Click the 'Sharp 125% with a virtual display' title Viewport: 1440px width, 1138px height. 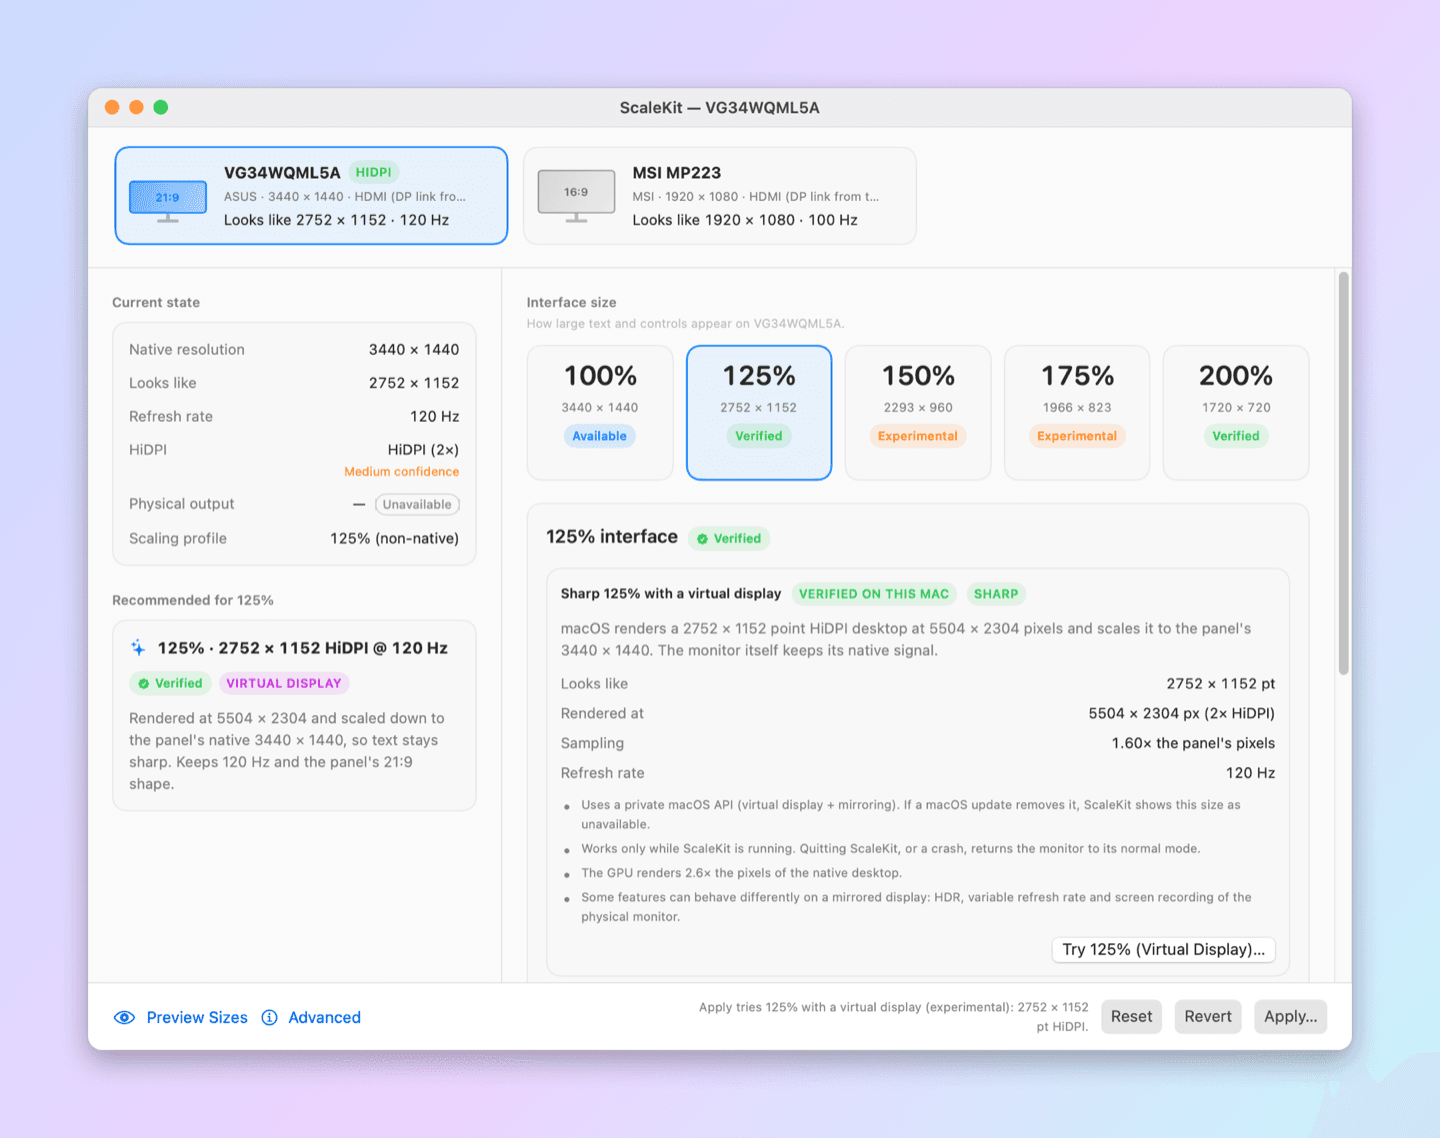tap(671, 593)
